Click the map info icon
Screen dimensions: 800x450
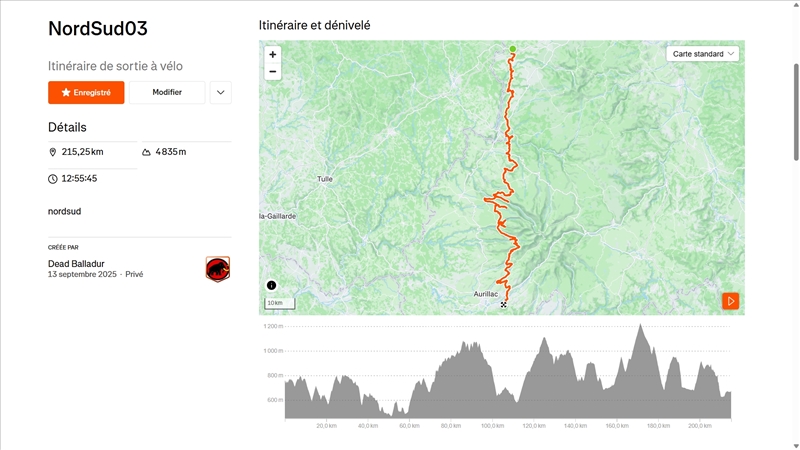[271, 285]
